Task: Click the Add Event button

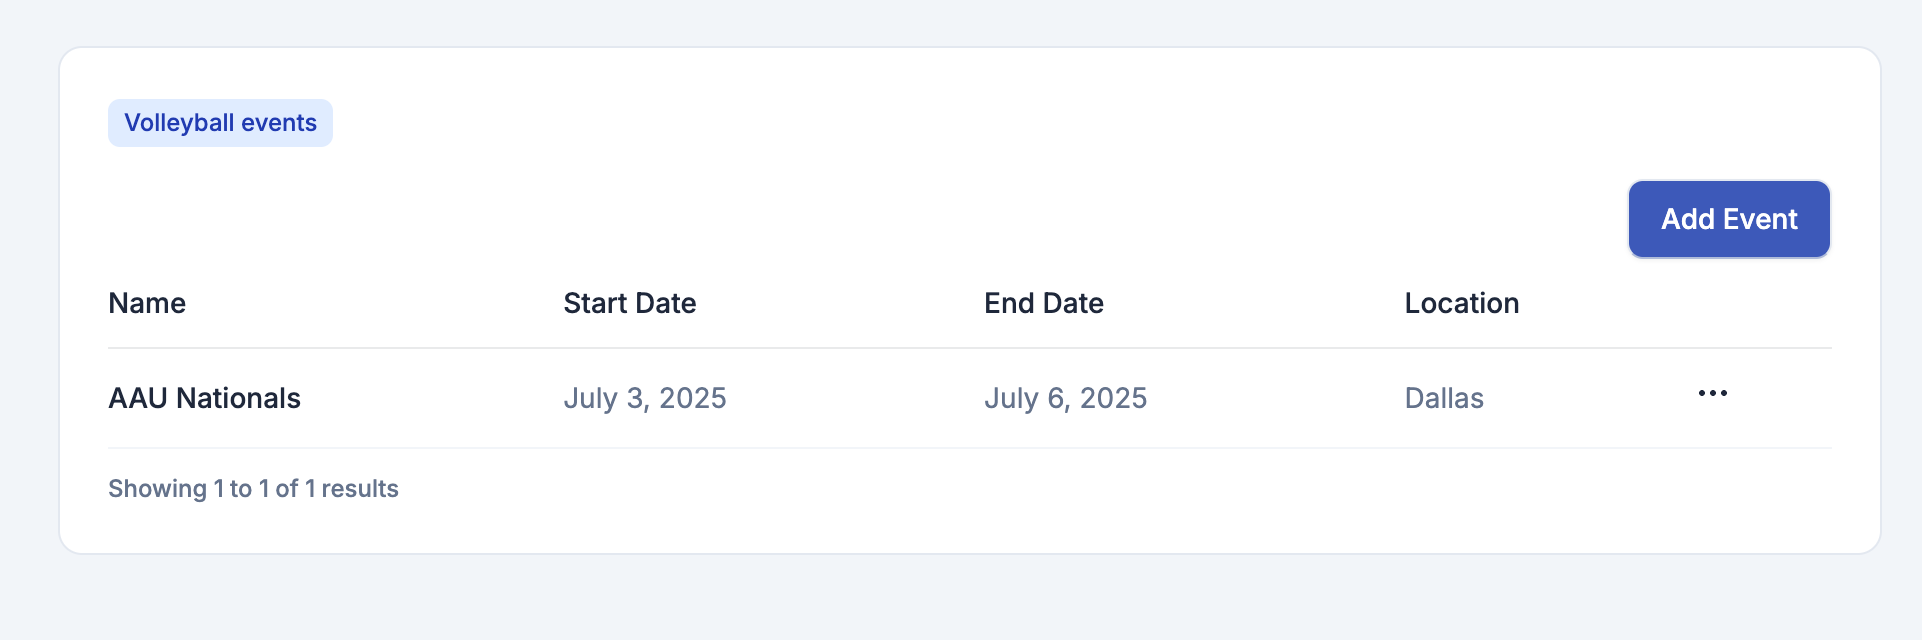Action: click(x=1729, y=219)
